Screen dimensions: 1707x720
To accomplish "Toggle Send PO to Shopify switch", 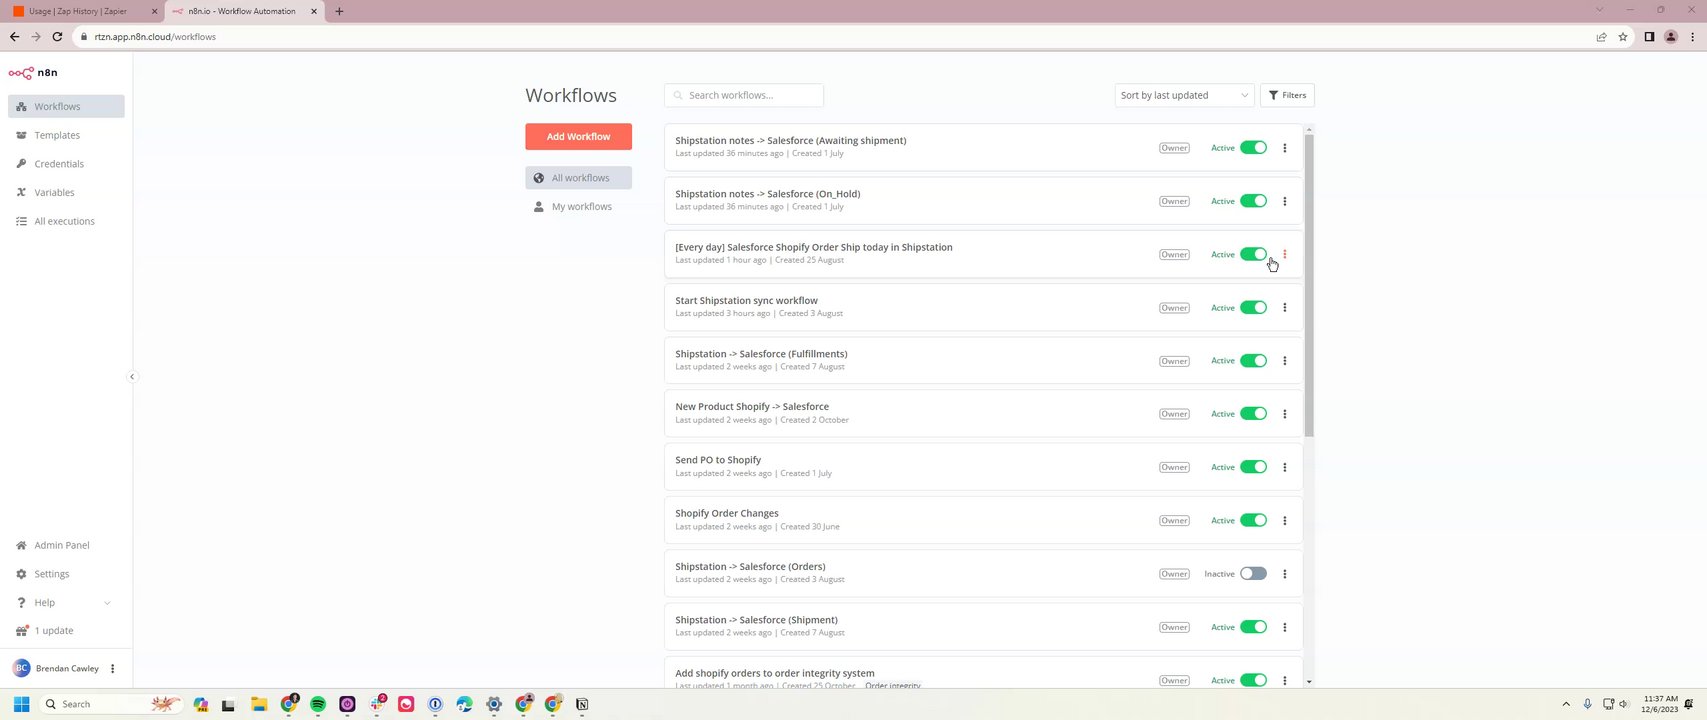I will coord(1253,467).
